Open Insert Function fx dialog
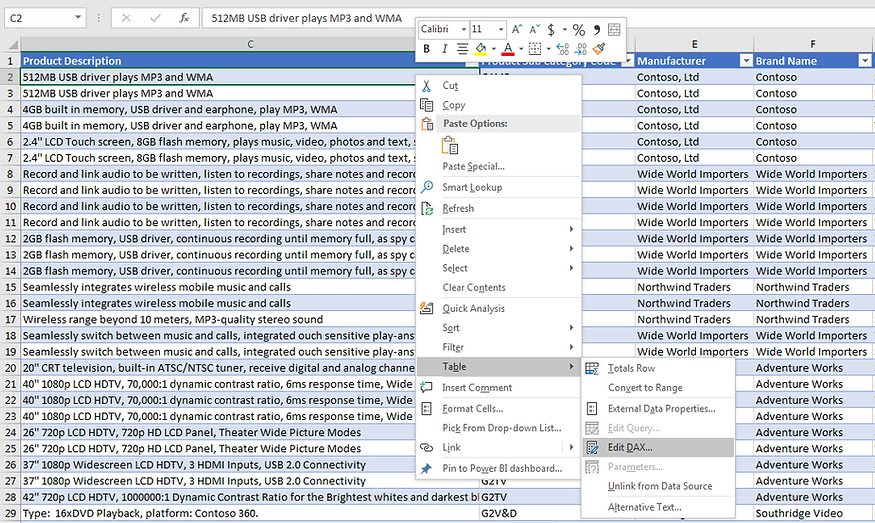Viewport: 875px width, 523px height. pyautogui.click(x=184, y=18)
